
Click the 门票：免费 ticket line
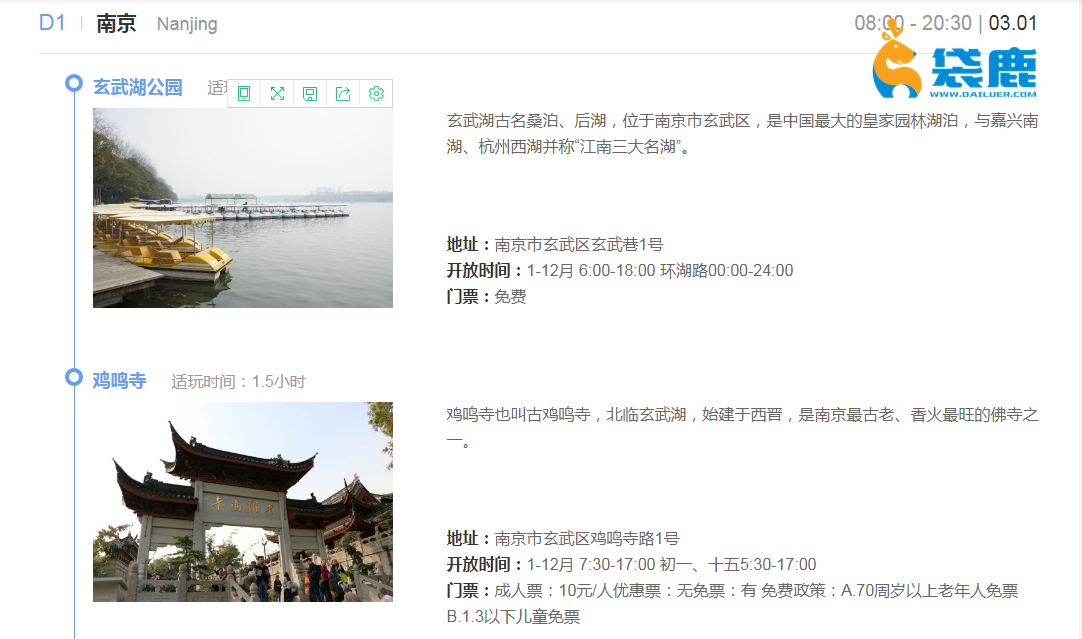[486, 297]
